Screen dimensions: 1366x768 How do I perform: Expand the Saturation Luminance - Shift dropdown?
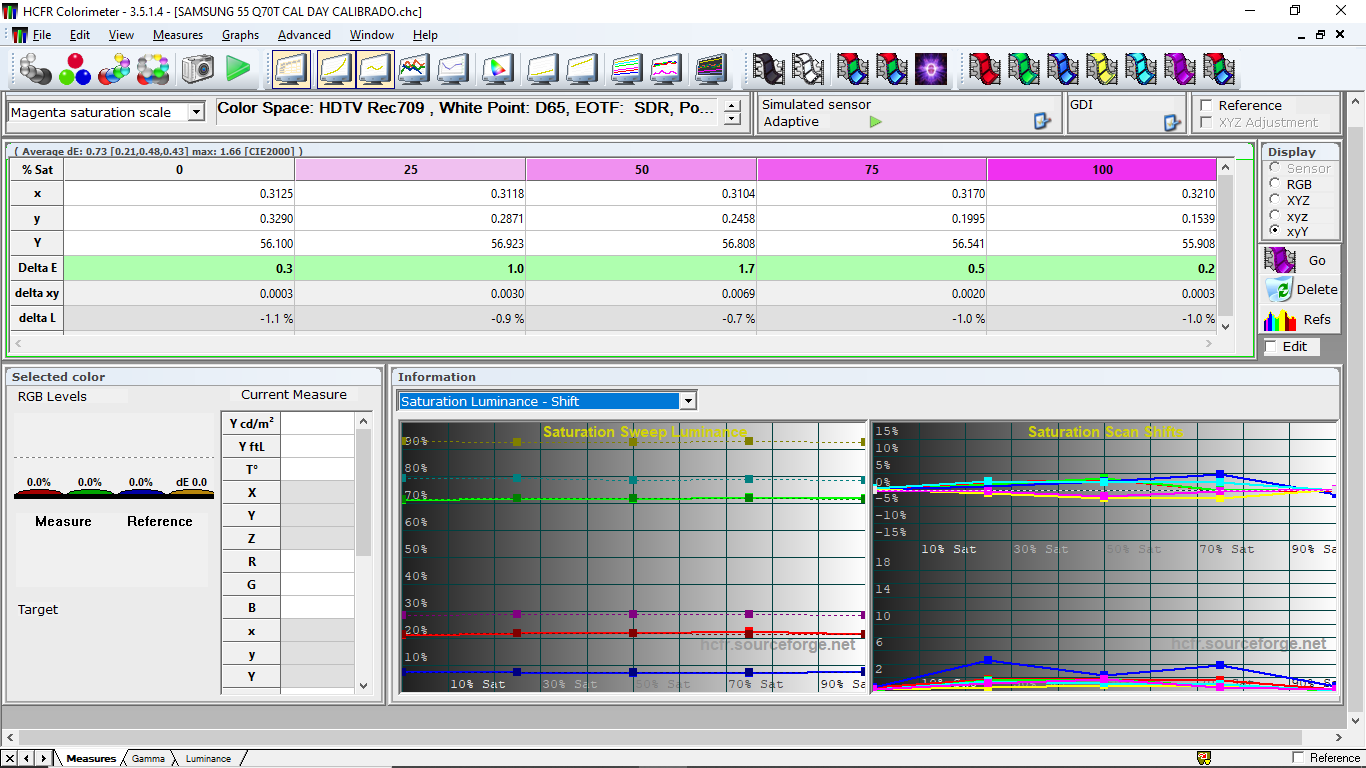coord(687,401)
